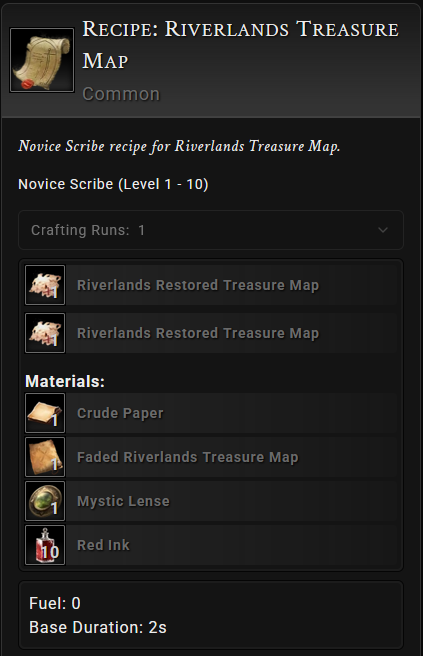Screen dimensions: 423x656
Task: Click the Common rarity label
Action: point(121,94)
